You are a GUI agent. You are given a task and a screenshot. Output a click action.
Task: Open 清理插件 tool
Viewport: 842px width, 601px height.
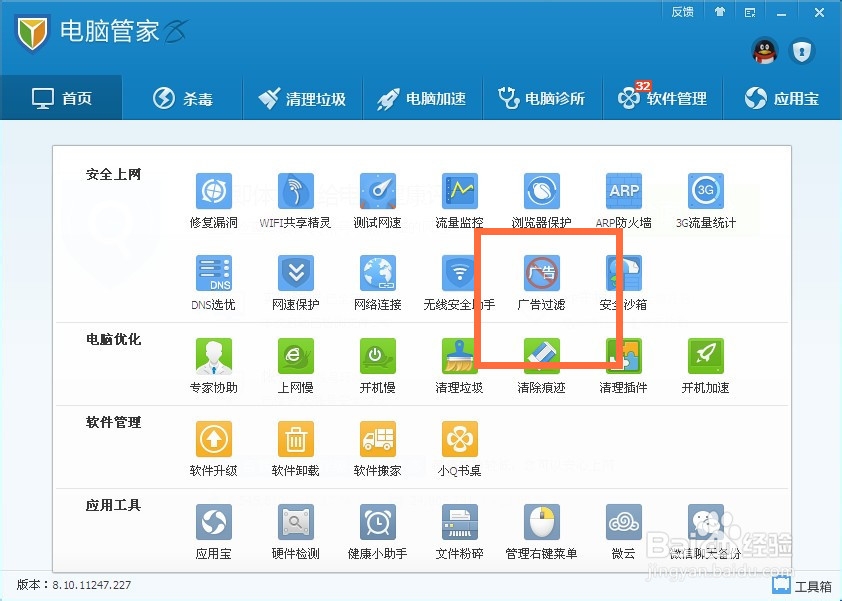(x=623, y=366)
